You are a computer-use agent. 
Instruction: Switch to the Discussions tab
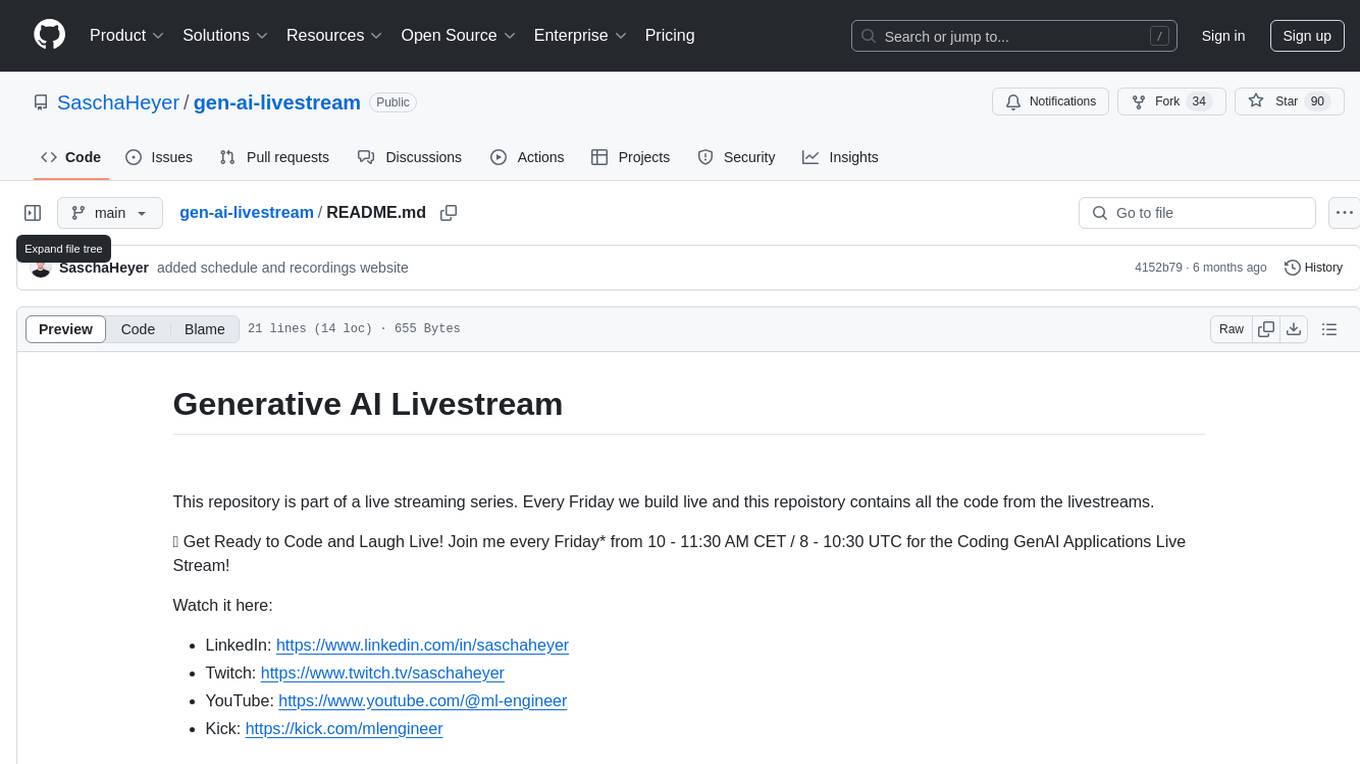(x=410, y=157)
